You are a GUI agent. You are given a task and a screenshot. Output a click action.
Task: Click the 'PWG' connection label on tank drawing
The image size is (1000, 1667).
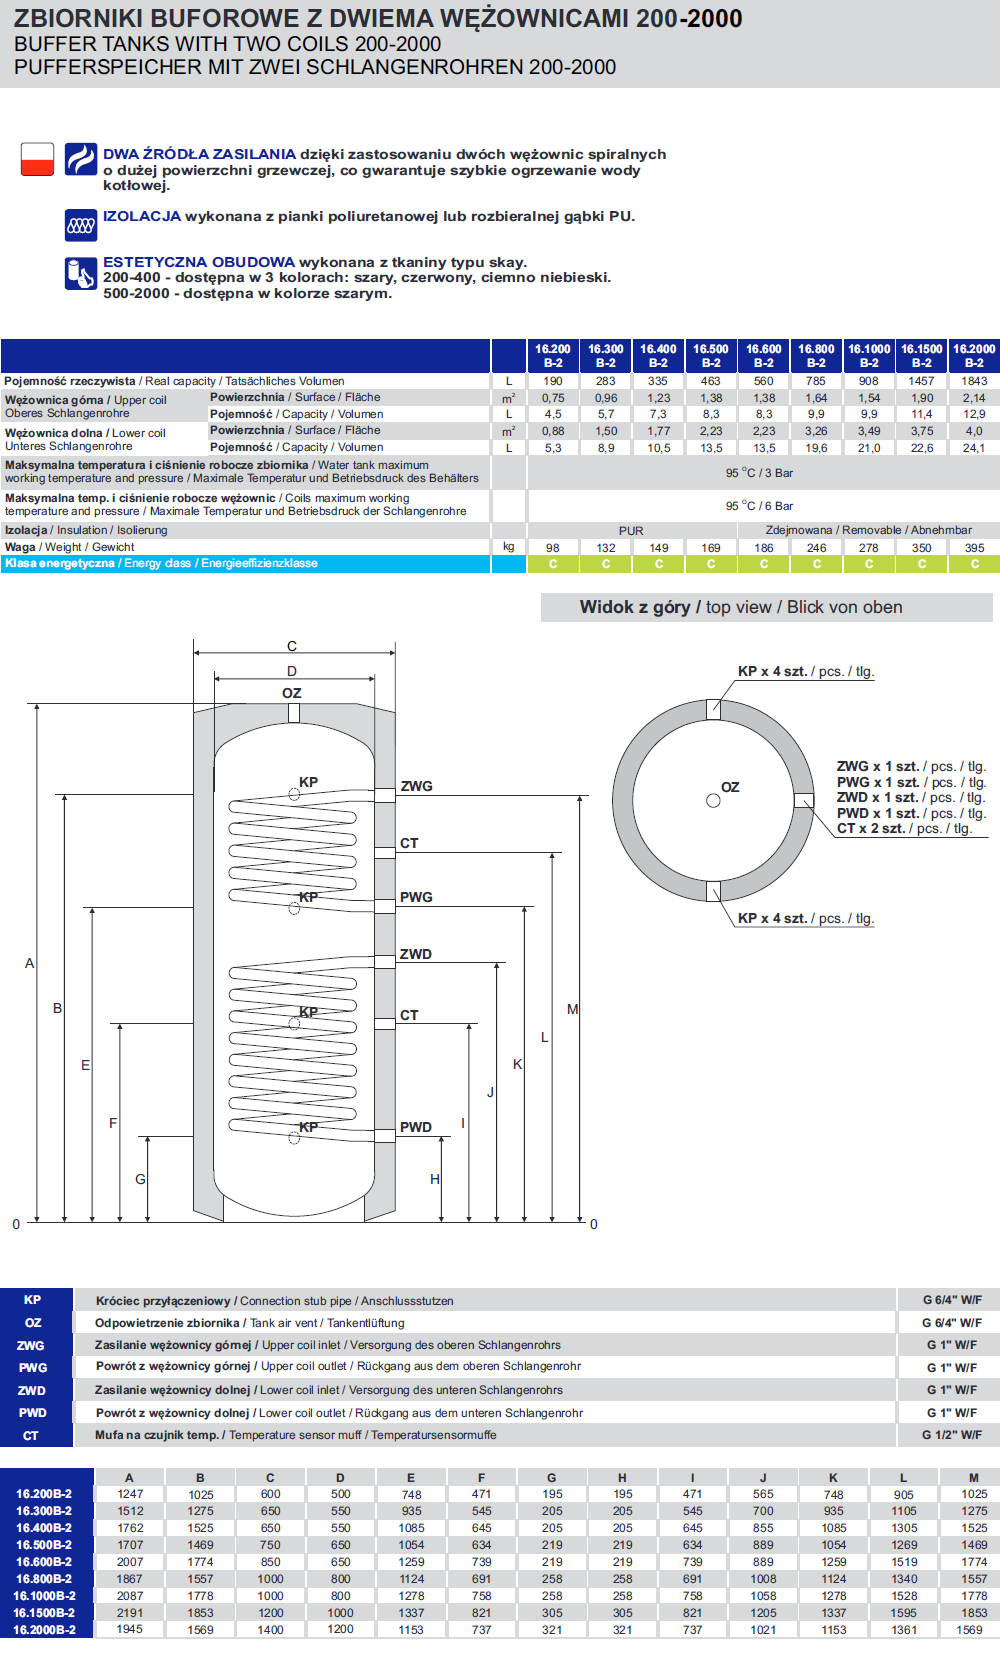(x=416, y=897)
